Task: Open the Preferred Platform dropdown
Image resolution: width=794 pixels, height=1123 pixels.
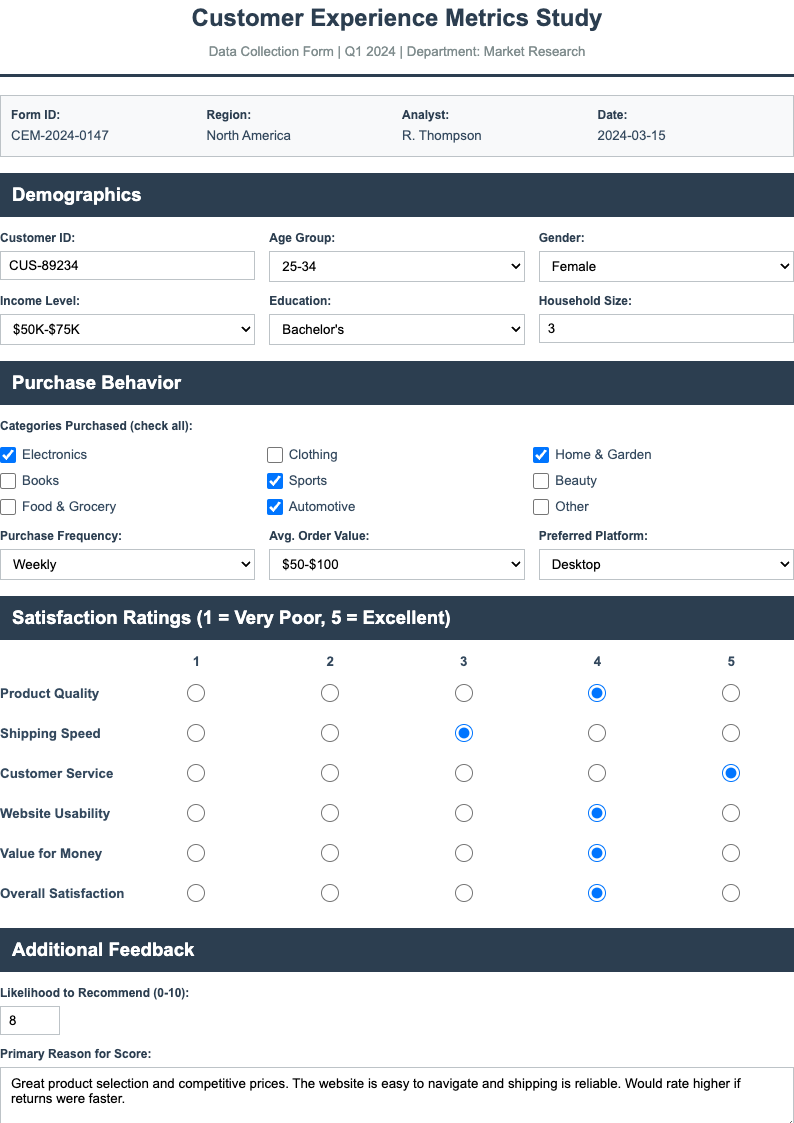Action: [665, 564]
